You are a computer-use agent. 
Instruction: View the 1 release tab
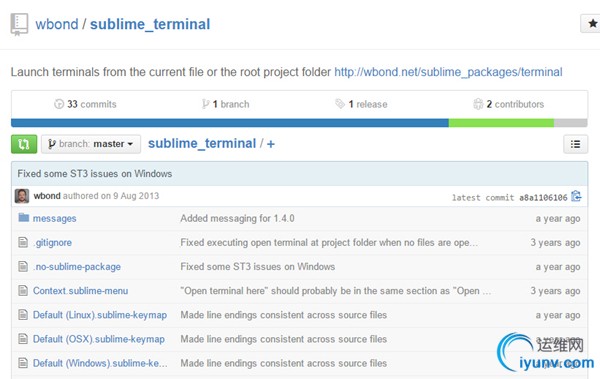(361, 104)
